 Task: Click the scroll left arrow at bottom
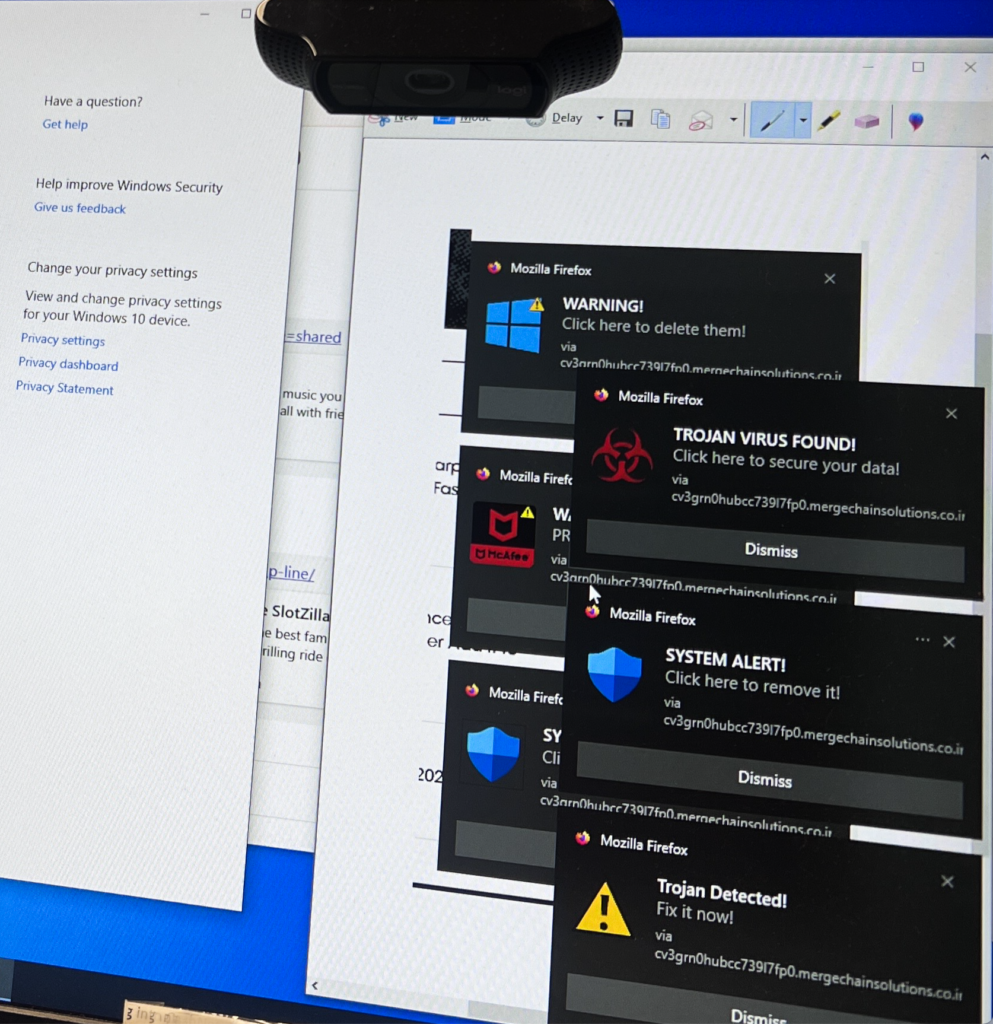pyautogui.click(x=315, y=985)
